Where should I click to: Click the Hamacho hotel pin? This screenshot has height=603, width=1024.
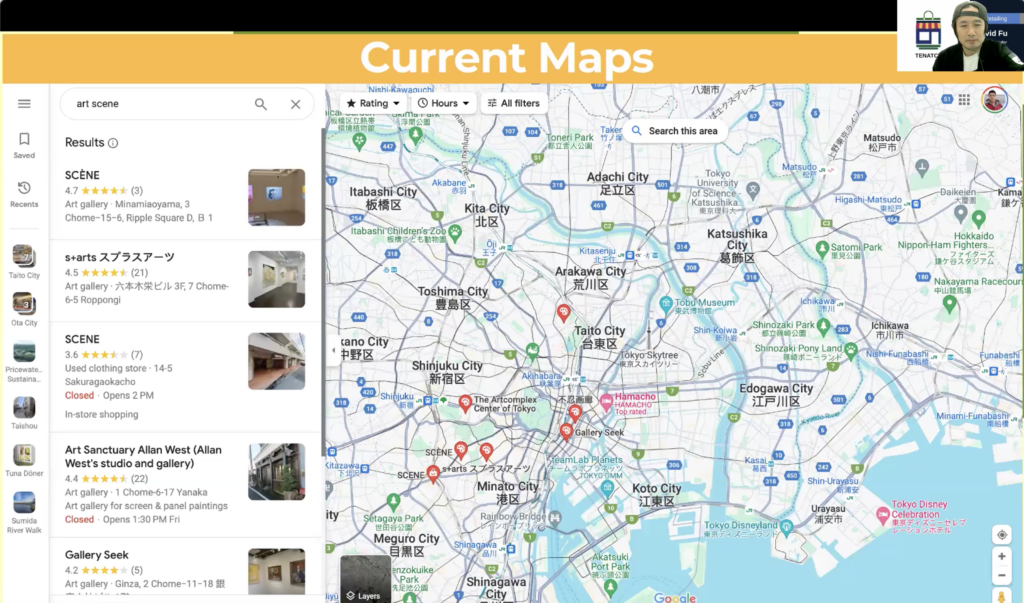606,403
